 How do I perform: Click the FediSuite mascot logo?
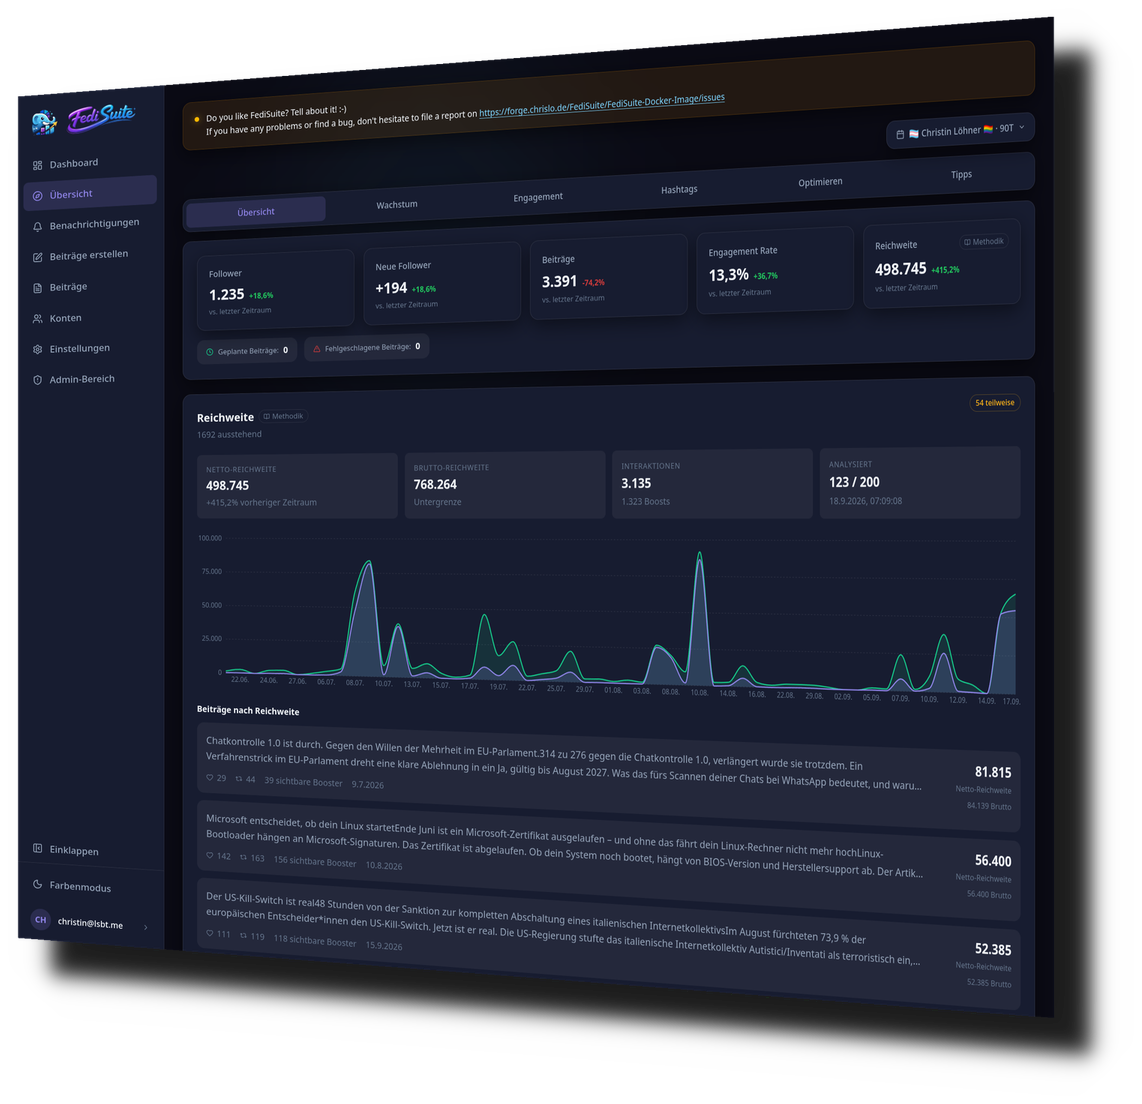point(44,122)
